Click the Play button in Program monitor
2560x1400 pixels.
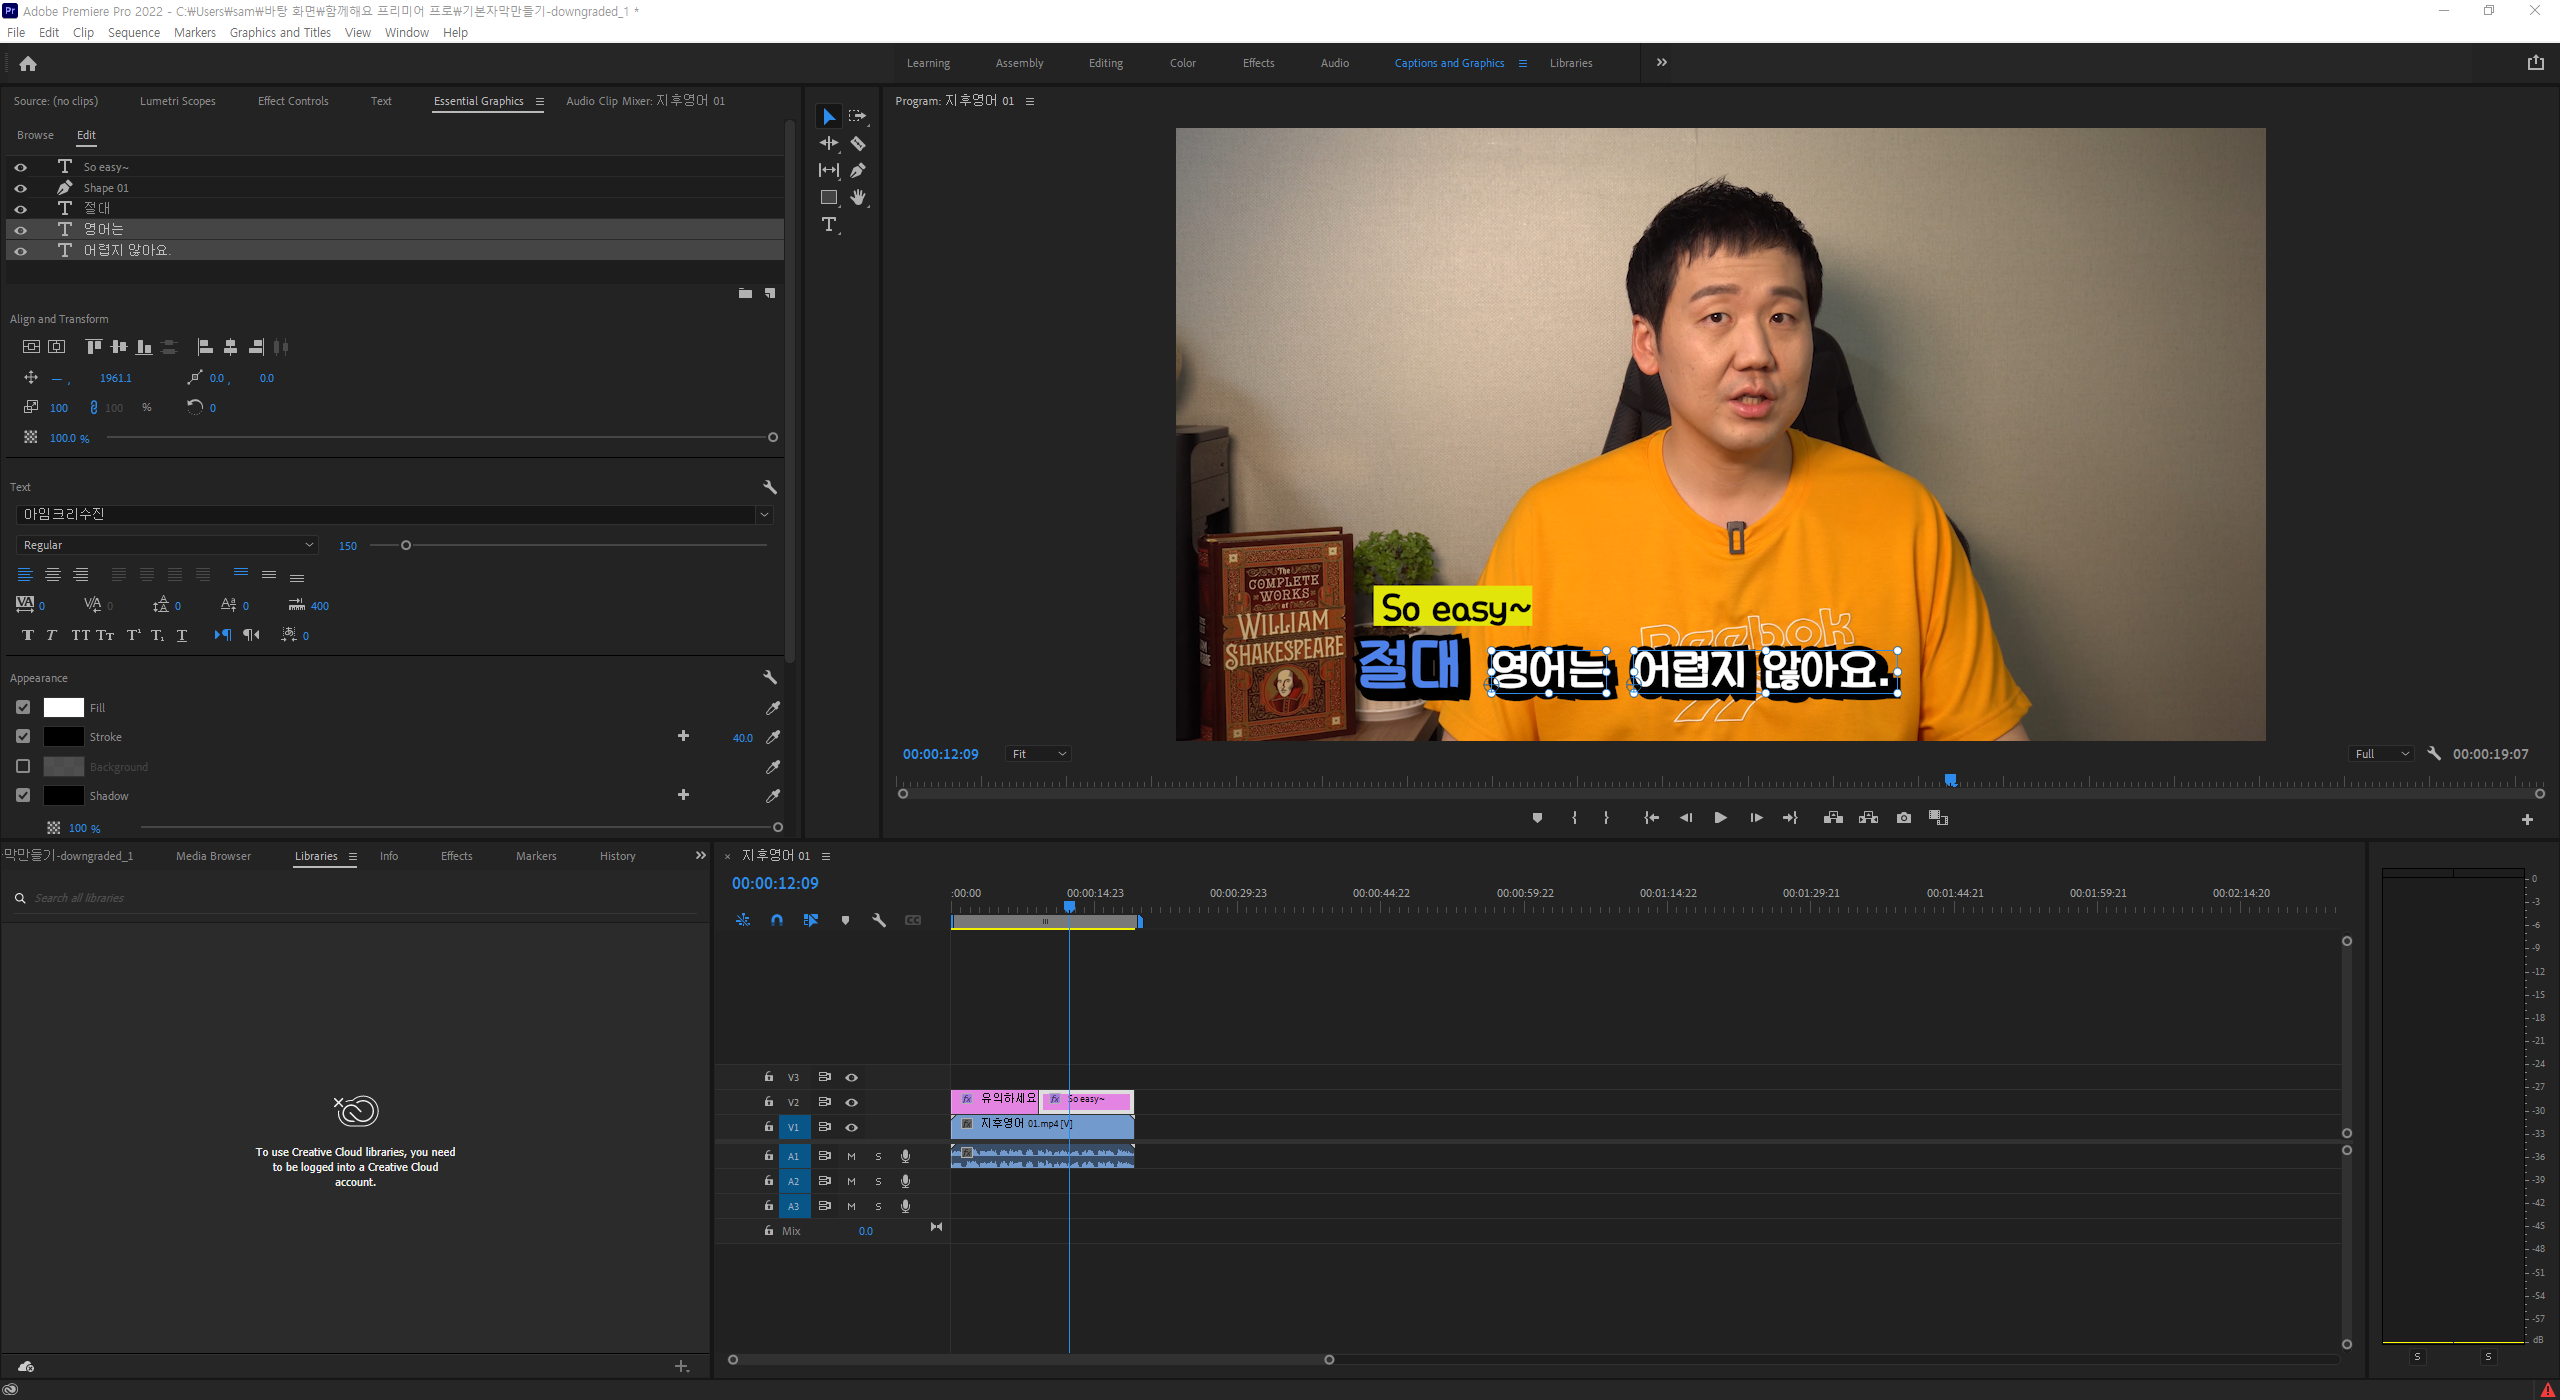1720,818
